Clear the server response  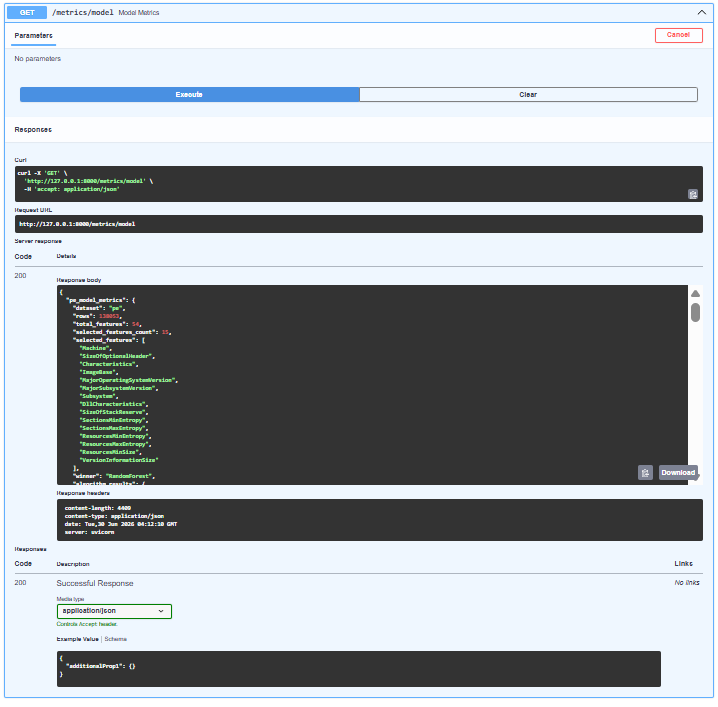[x=528, y=94]
